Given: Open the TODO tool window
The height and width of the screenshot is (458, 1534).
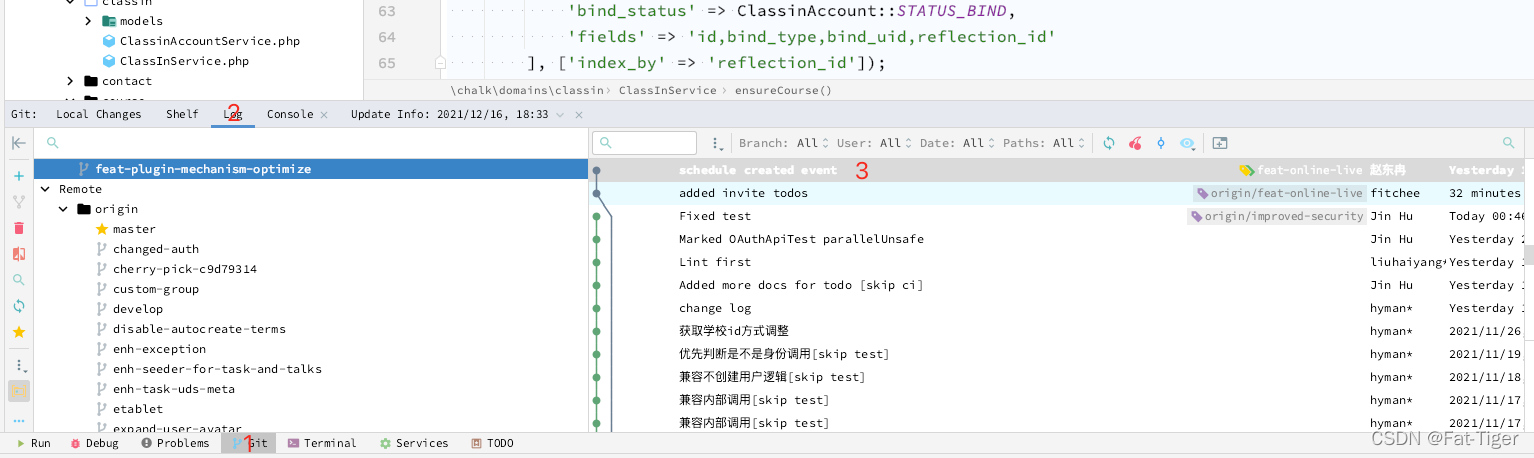Looking at the screenshot, I should tap(492, 443).
